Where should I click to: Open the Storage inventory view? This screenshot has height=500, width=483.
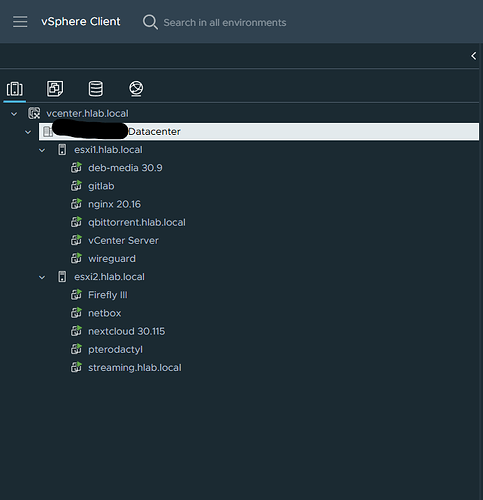[x=96, y=89]
